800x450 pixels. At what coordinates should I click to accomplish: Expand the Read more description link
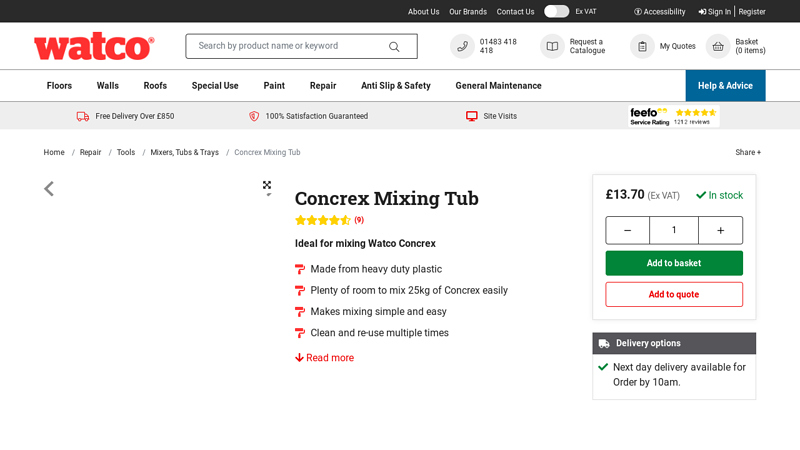click(324, 358)
